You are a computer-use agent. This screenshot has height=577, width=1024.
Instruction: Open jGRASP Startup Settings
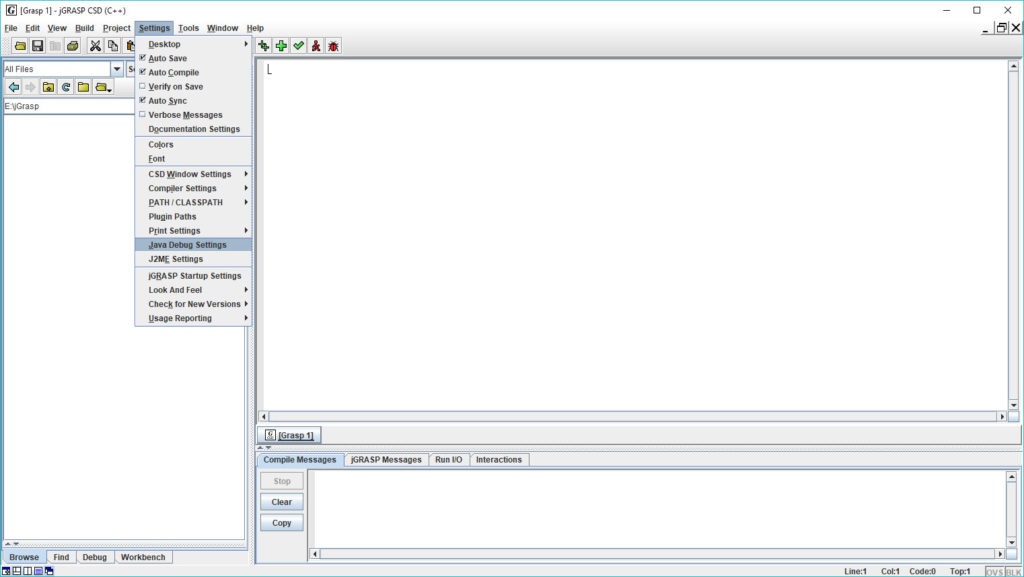193,276
